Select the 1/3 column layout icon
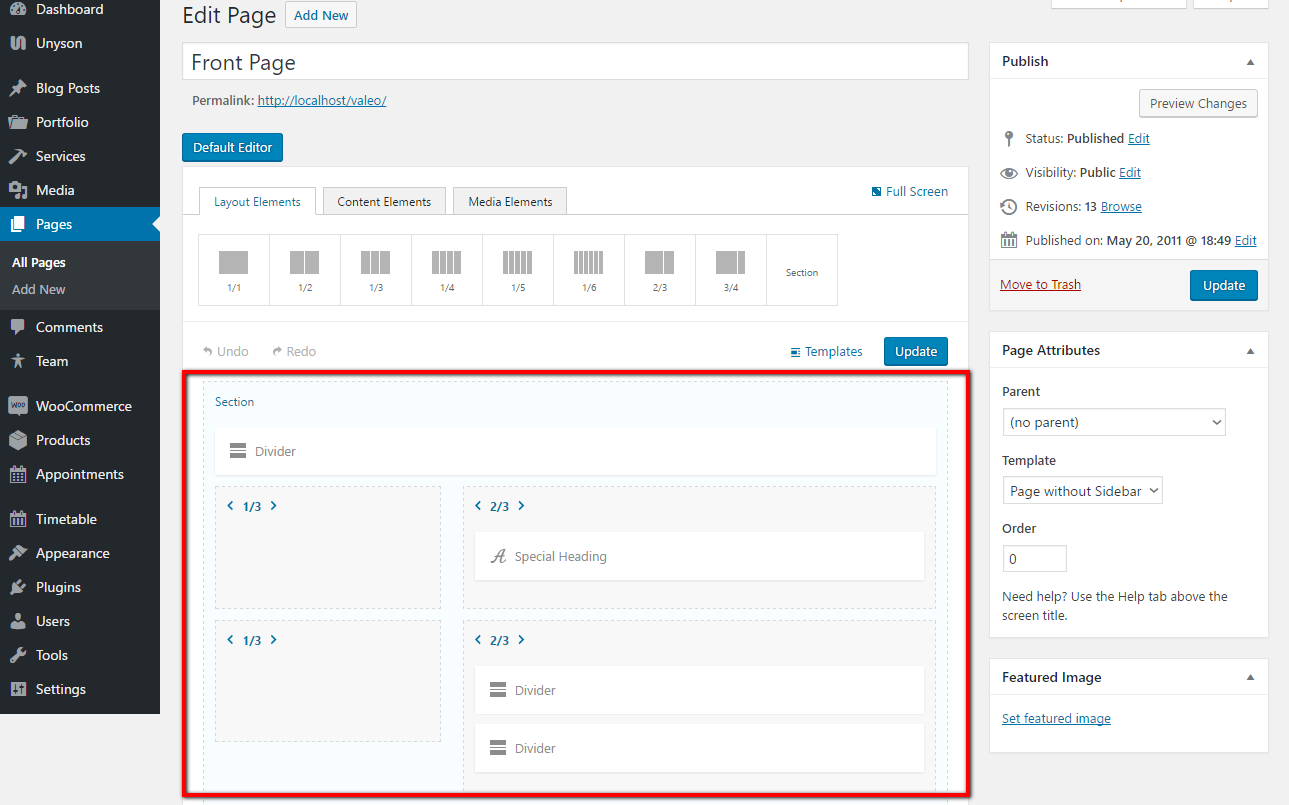 [375, 264]
